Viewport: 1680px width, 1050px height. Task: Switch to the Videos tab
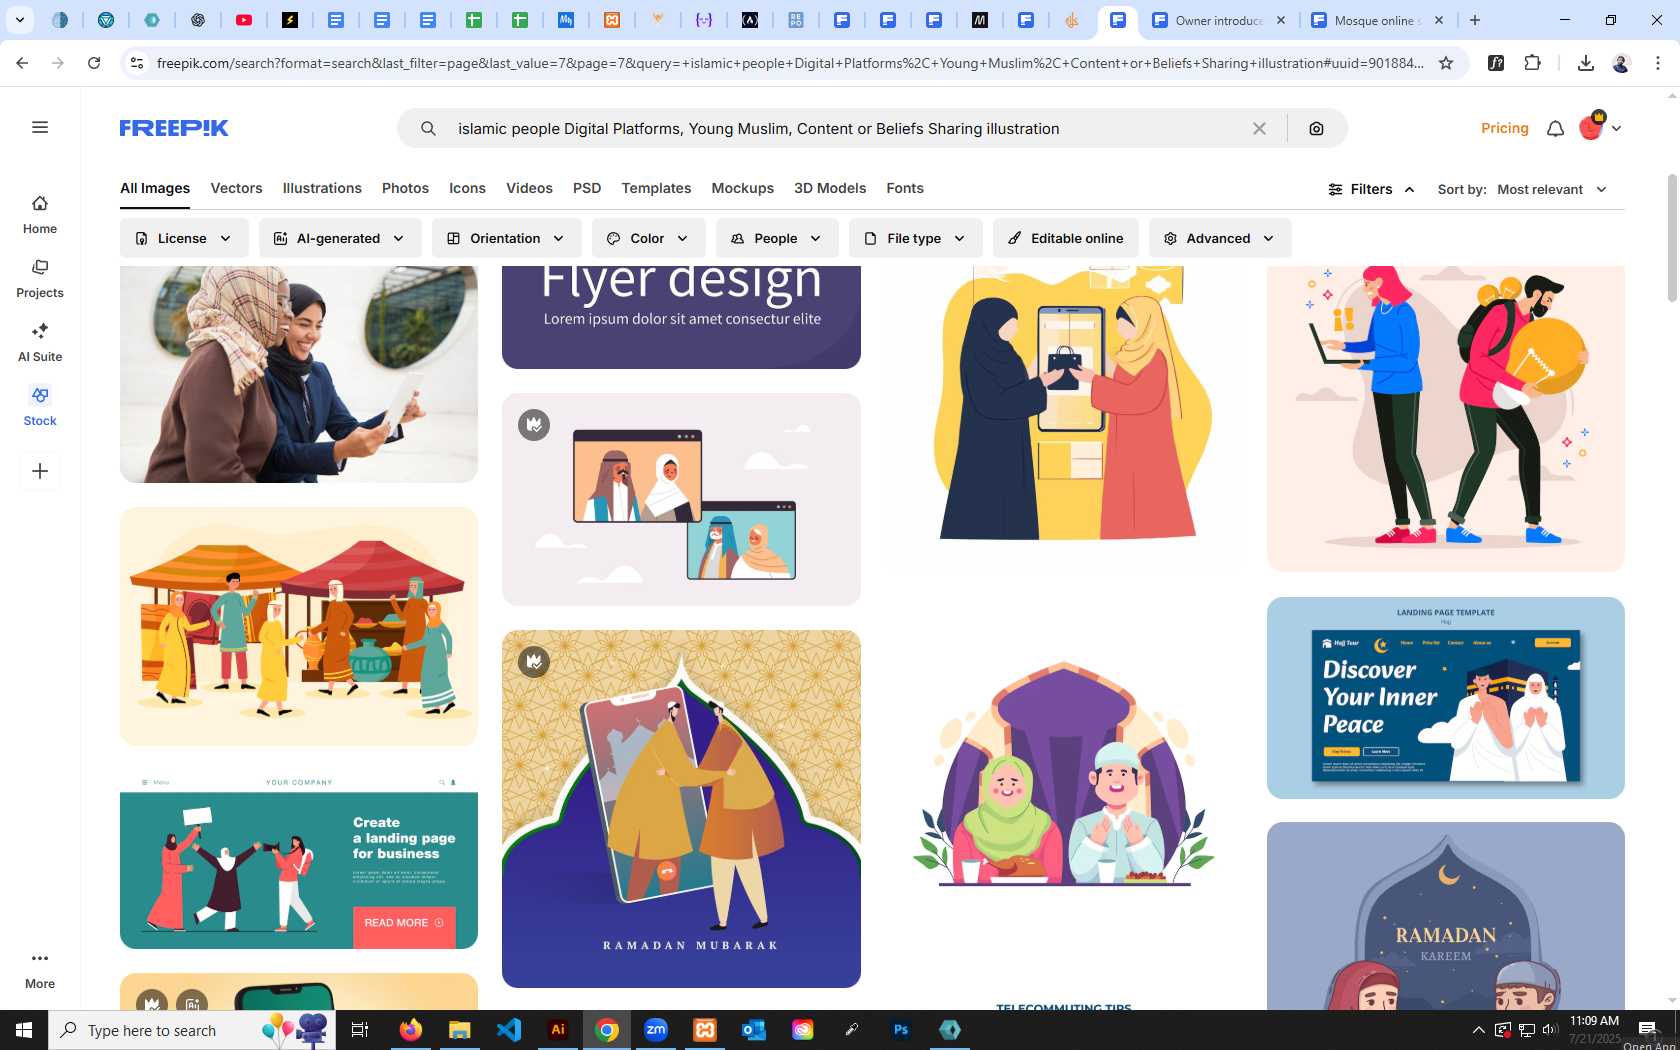pyautogui.click(x=529, y=188)
